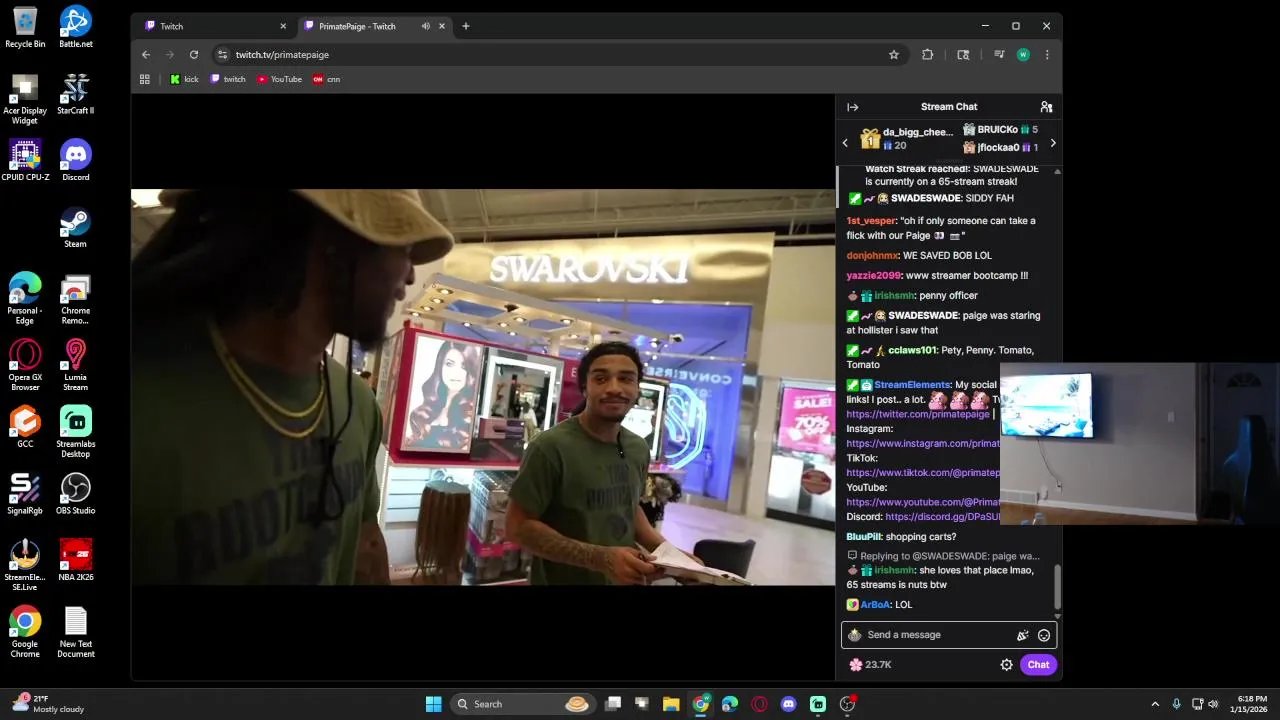
Task: Open New Text Document on desktop
Action: (x=76, y=632)
